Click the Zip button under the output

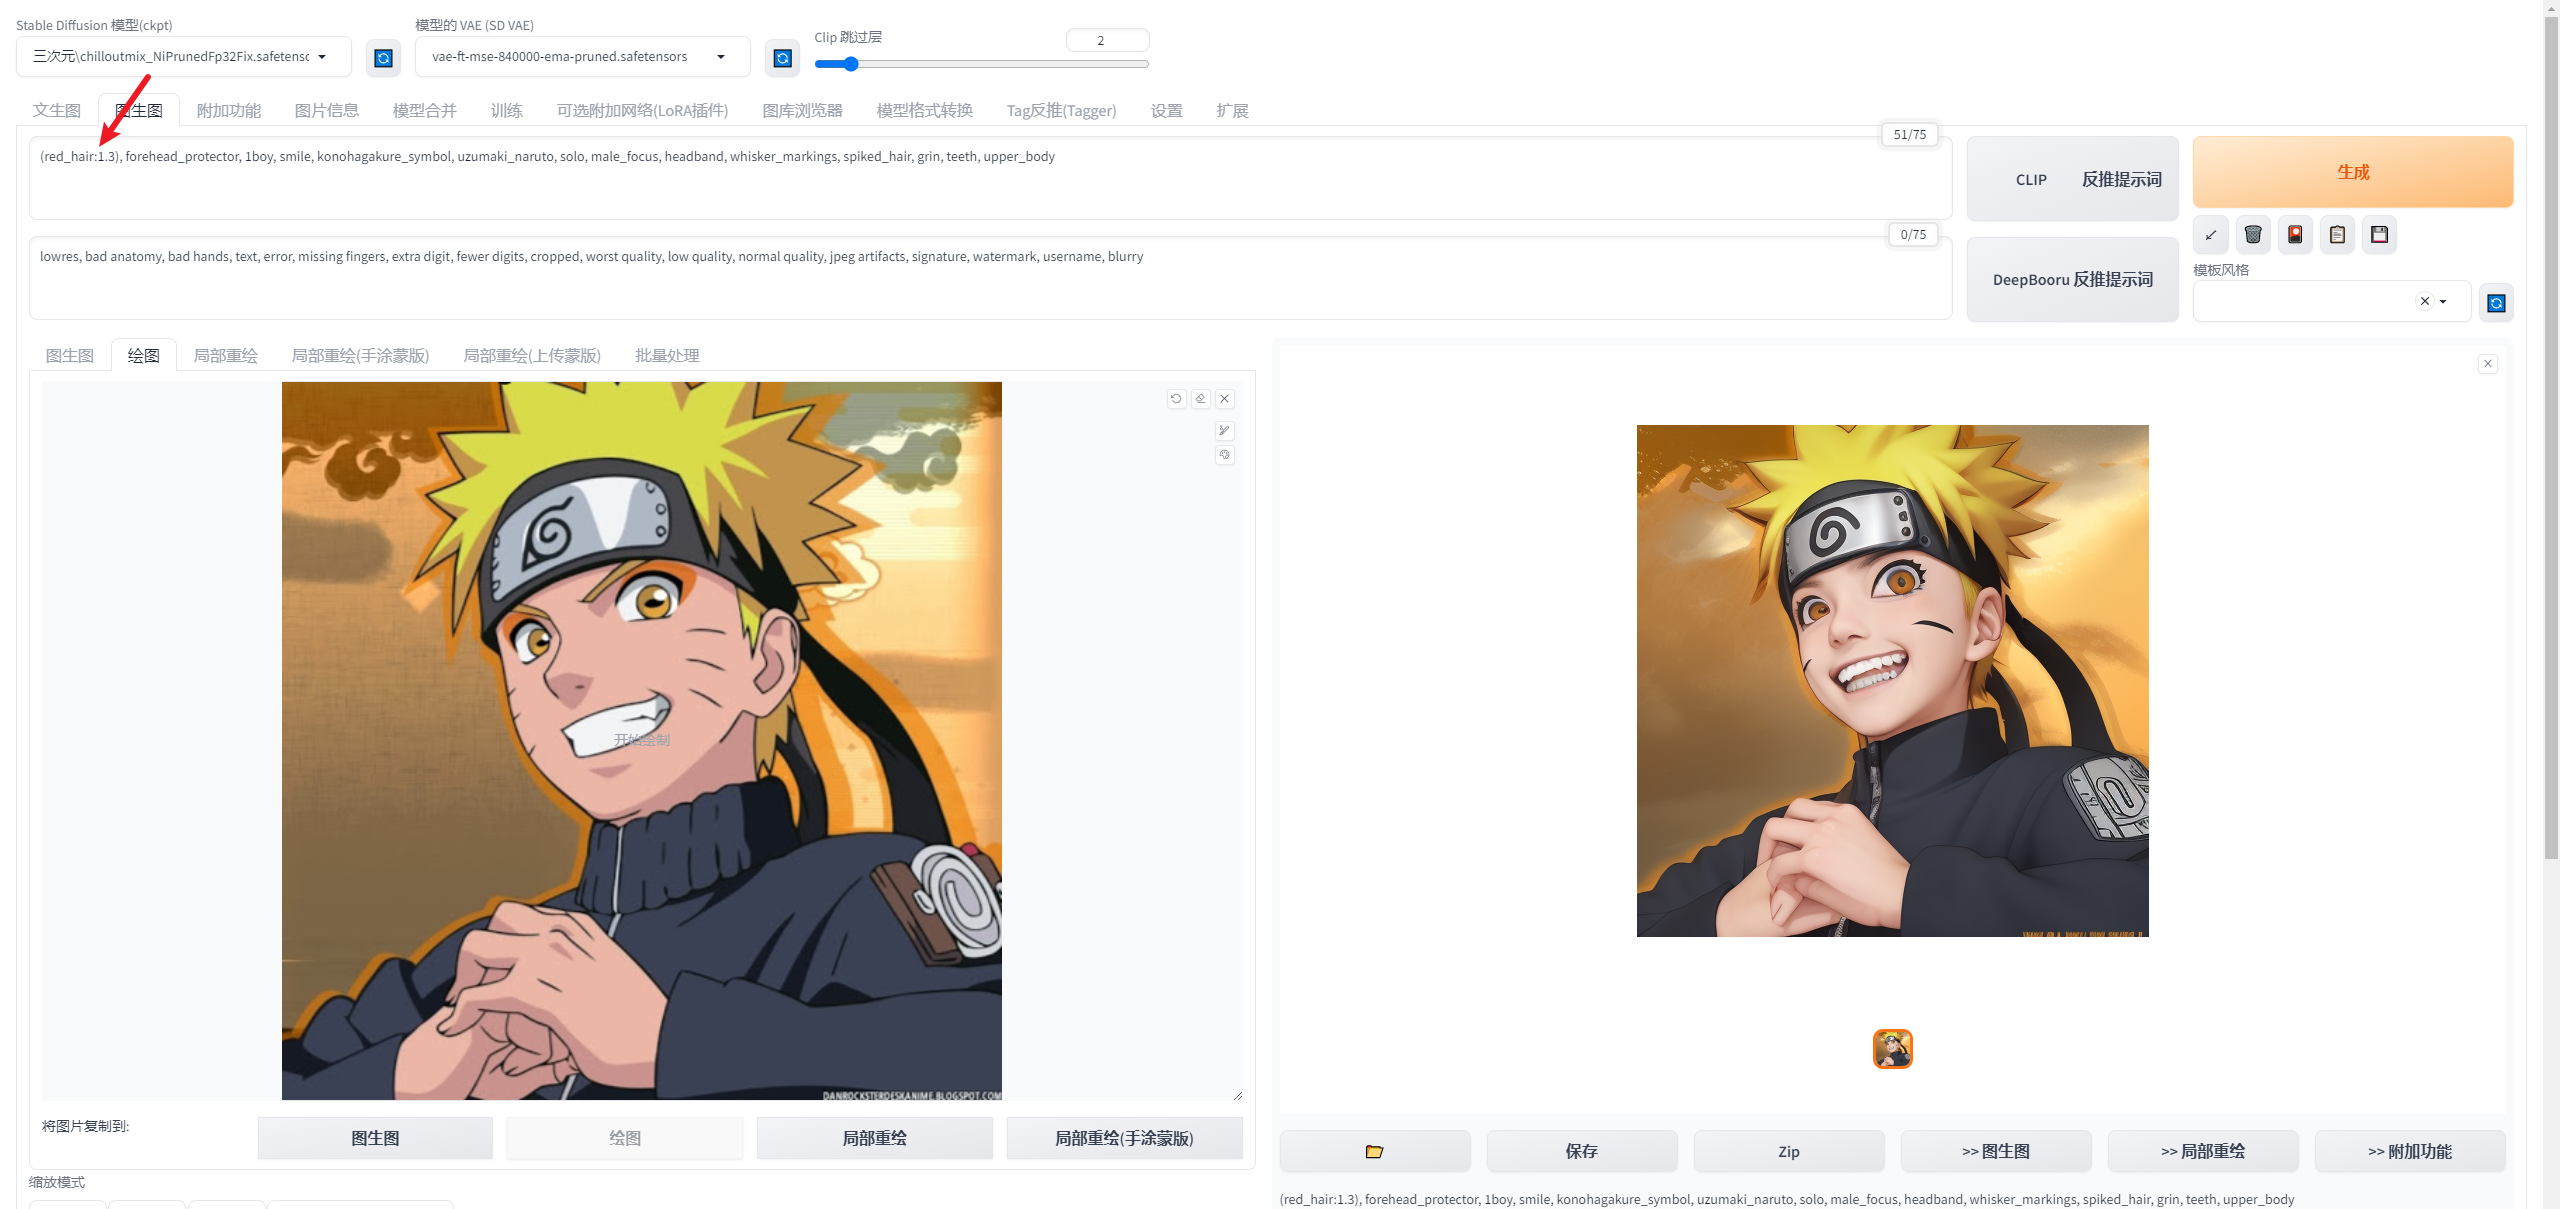[1789, 1151]
